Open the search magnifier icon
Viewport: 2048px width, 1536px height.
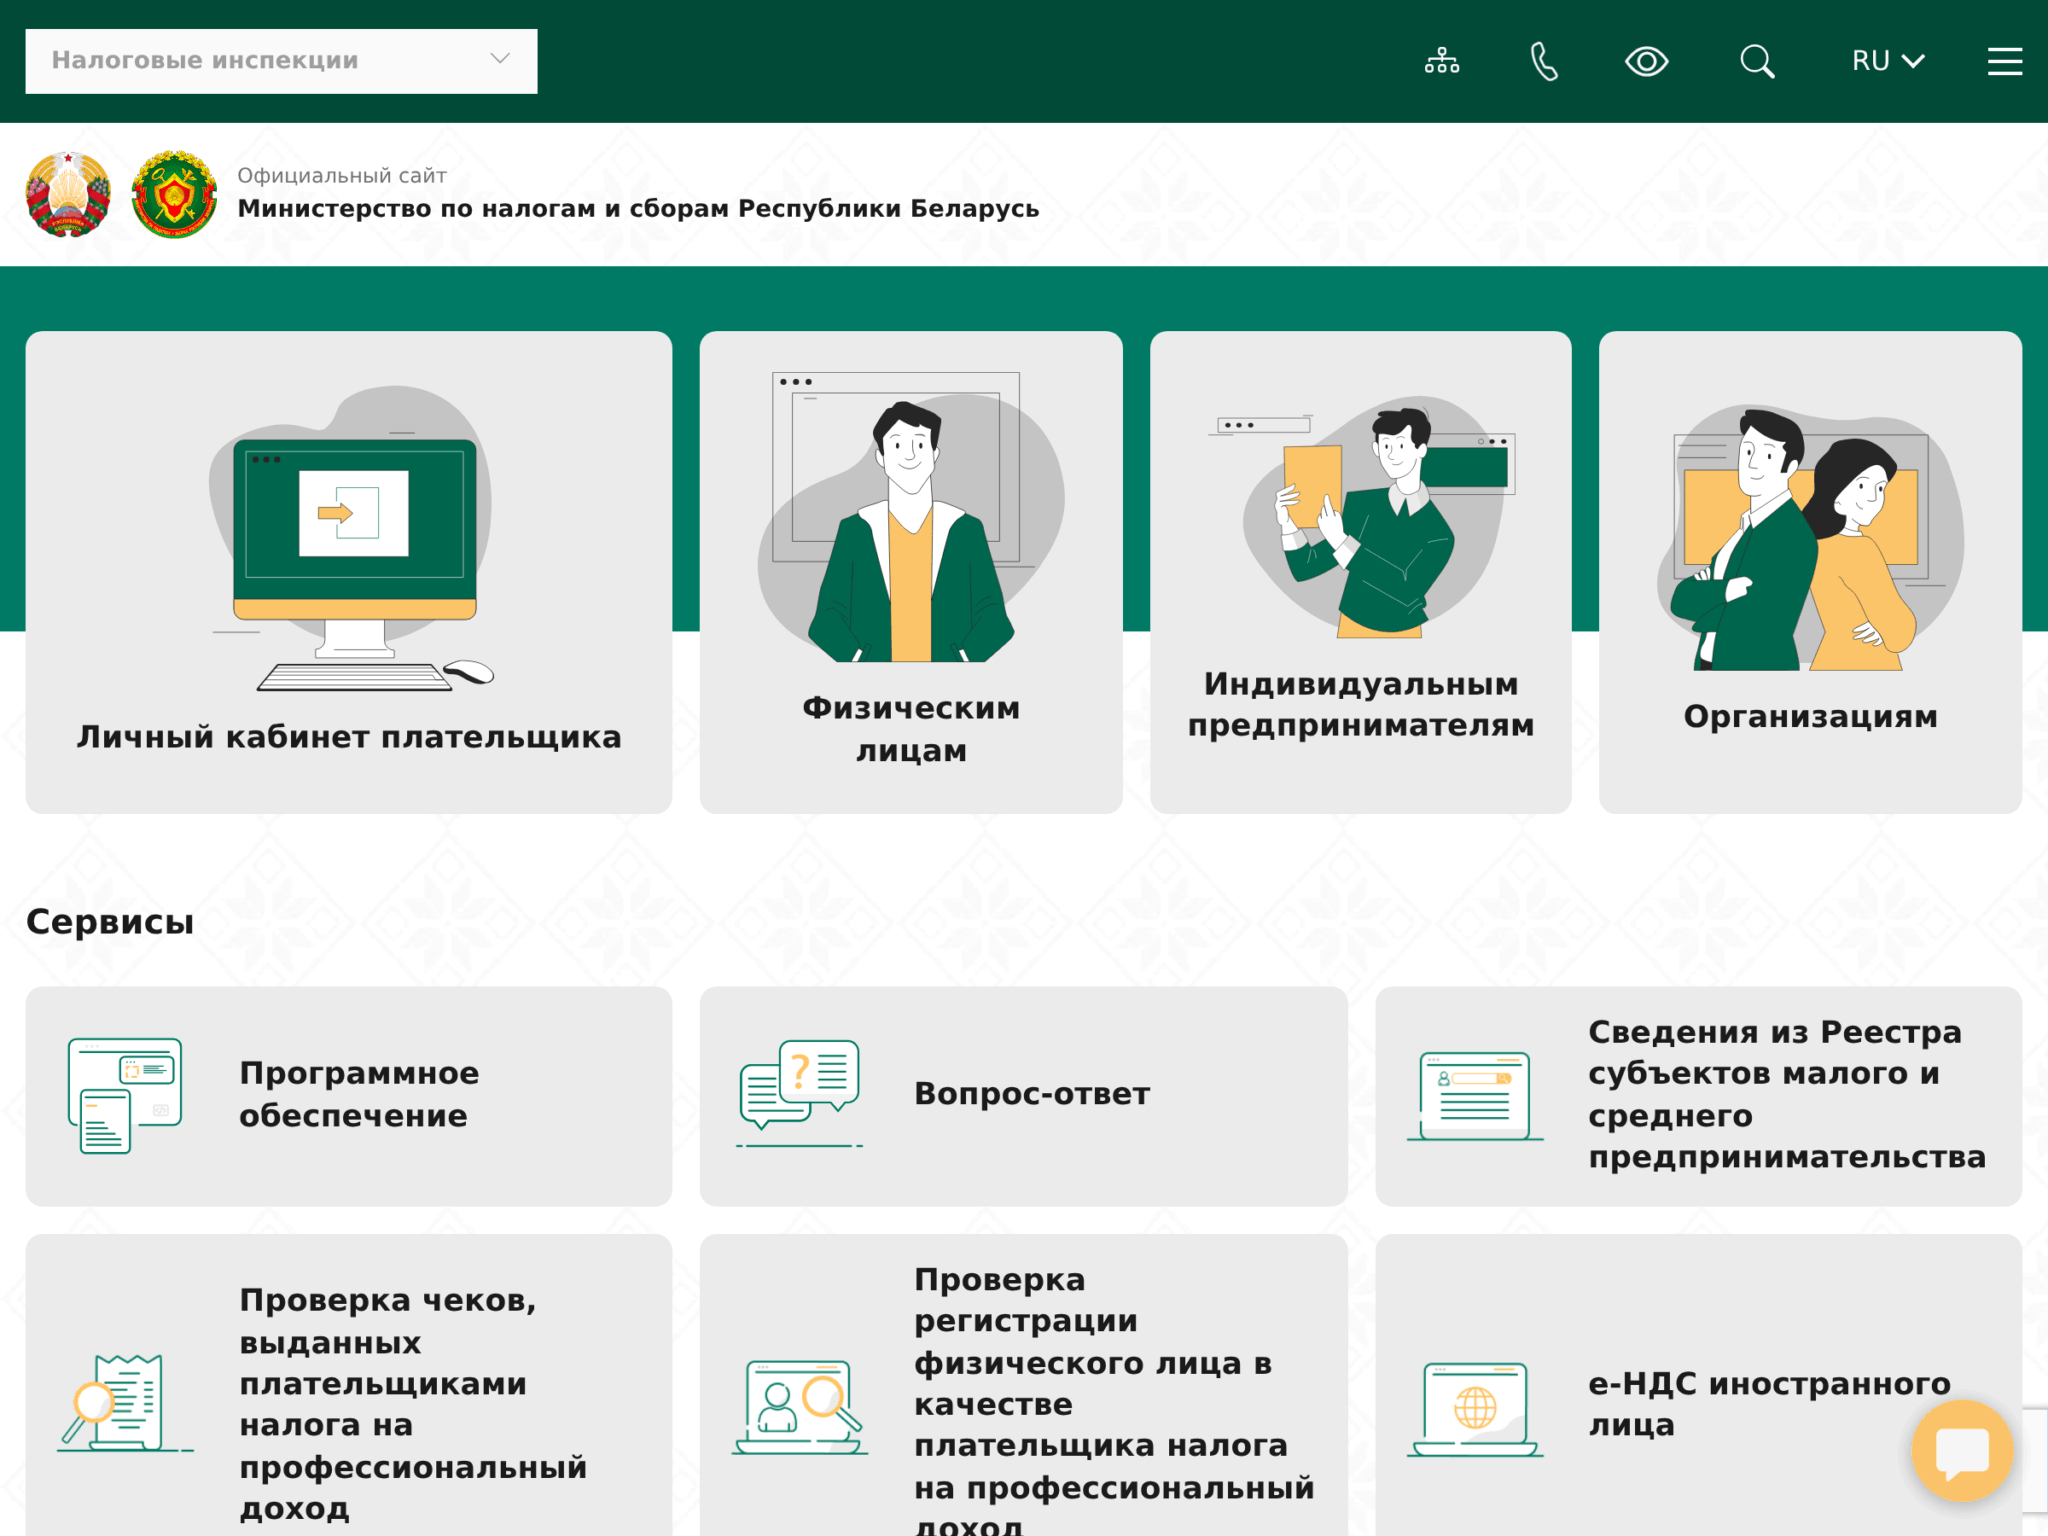pyautogui.click(x=1756, y=61)
